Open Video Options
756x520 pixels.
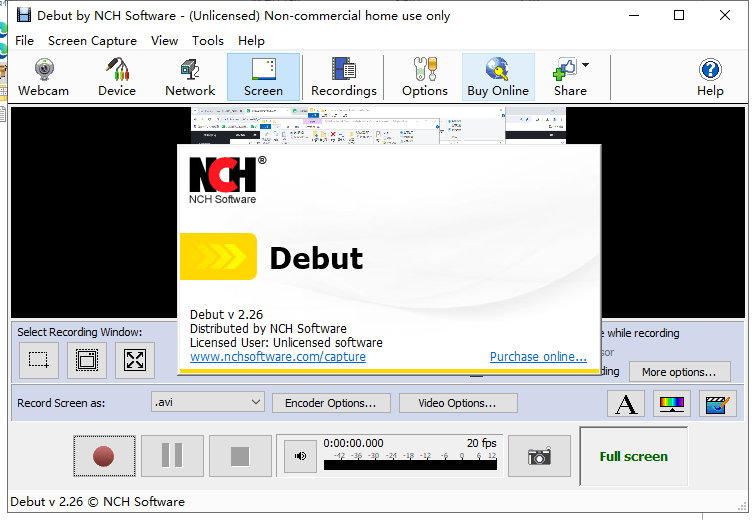click(x=458, y=403)
